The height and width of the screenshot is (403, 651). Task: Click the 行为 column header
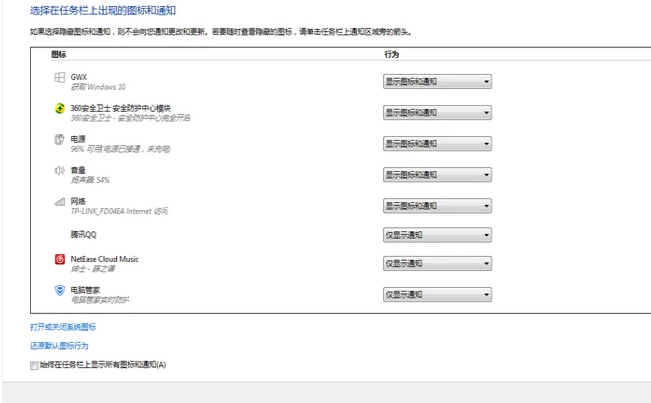[391, 53]
